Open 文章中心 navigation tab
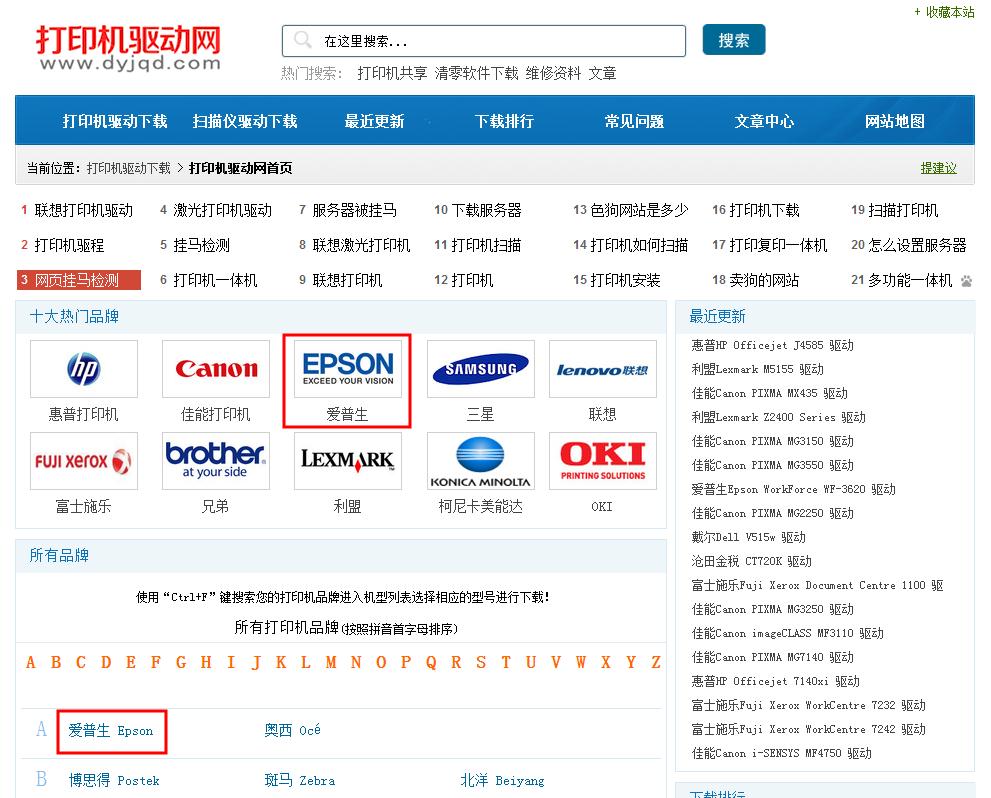 [x=764, y=121]
